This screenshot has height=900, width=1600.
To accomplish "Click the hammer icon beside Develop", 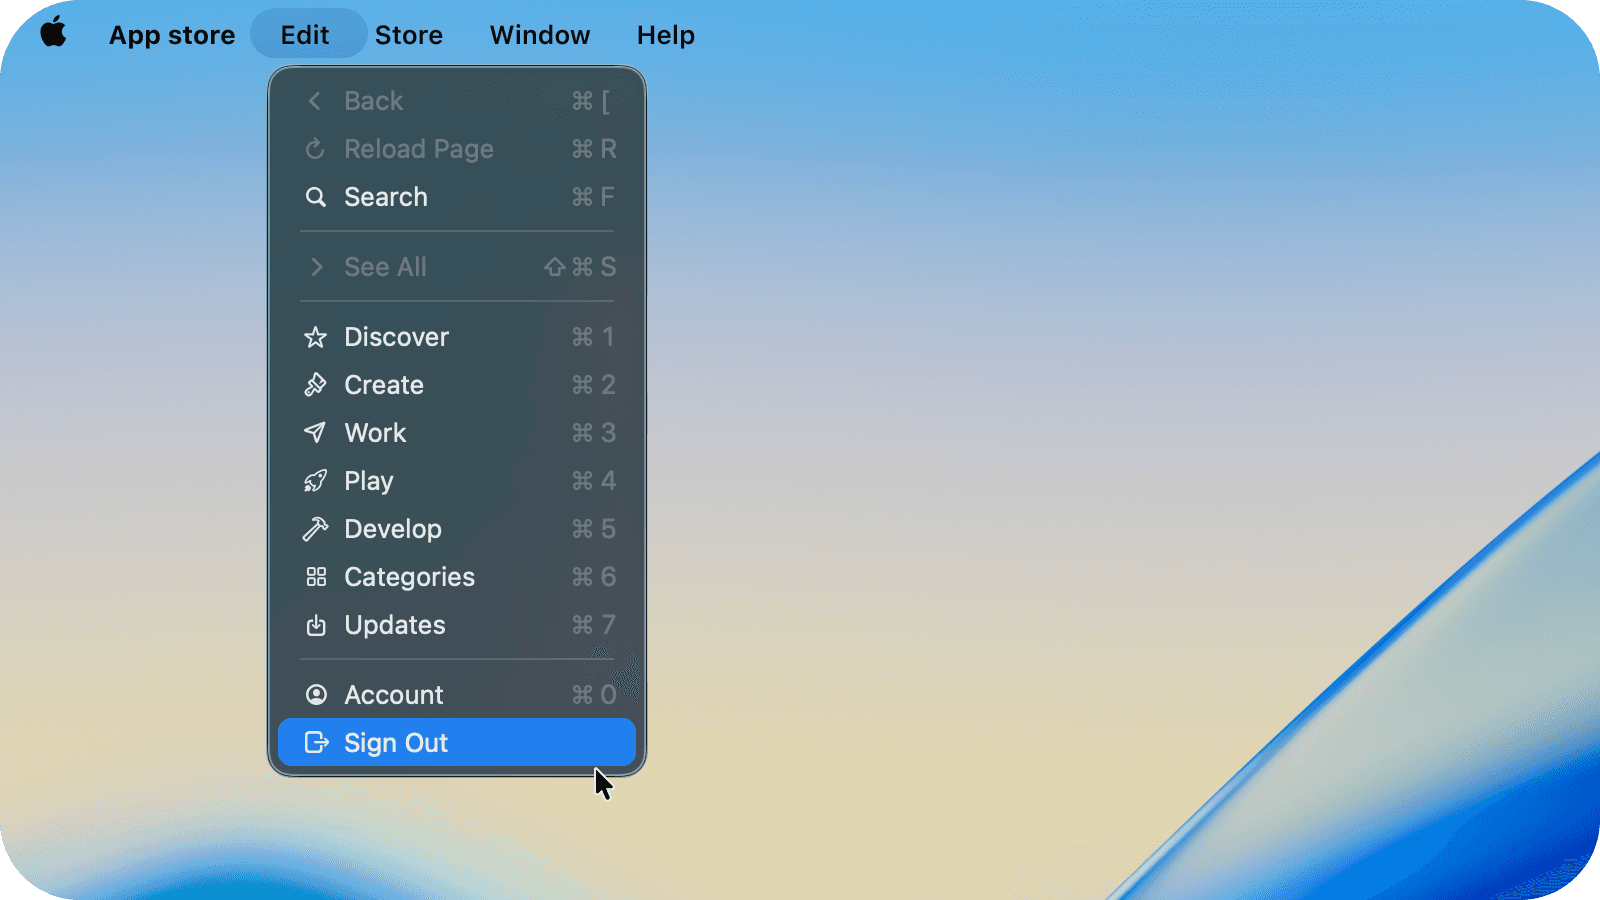I will point(316,529).
